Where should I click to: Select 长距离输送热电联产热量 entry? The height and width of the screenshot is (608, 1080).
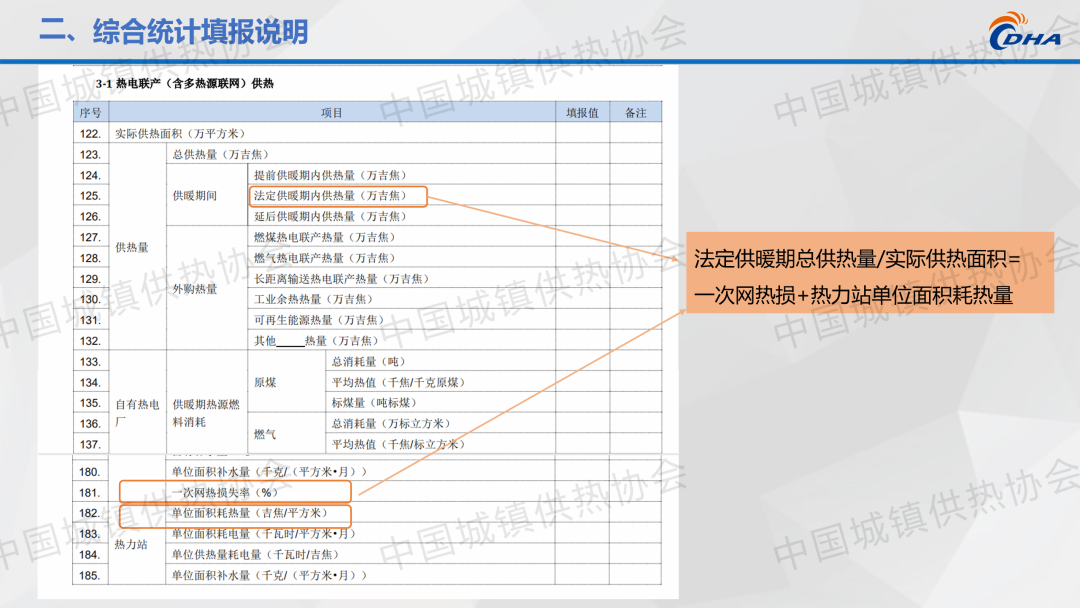pos(341,279)
